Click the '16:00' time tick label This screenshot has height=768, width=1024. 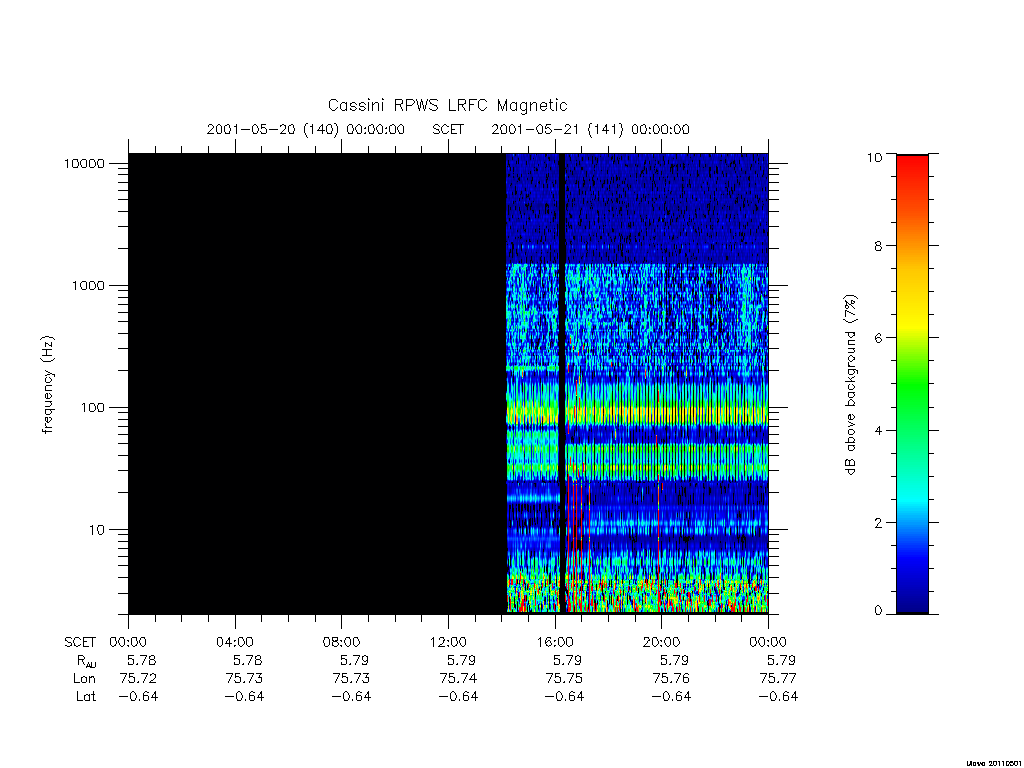[x=555, y=642]
